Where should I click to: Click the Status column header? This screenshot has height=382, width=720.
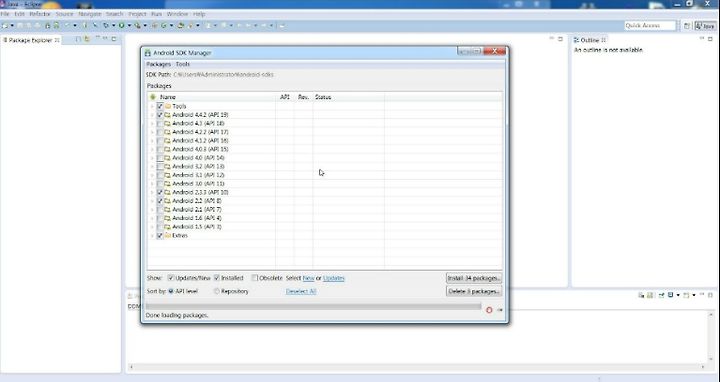[349, 97]
